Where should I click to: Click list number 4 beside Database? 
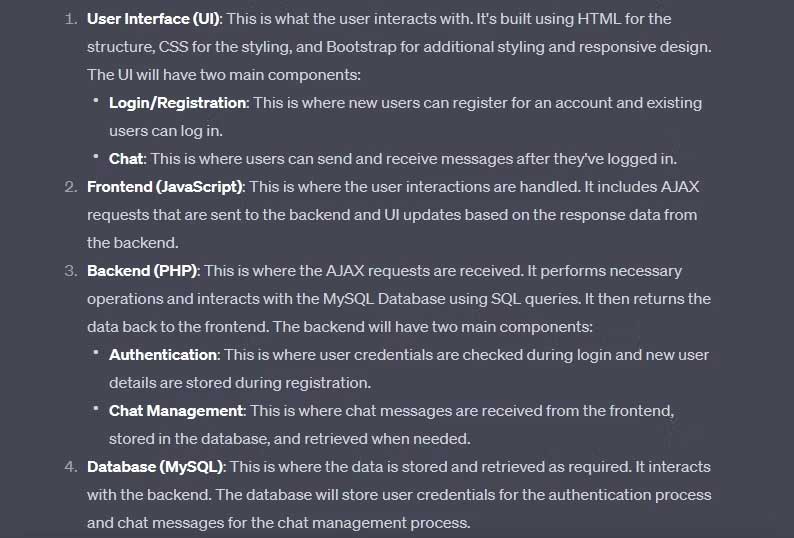click(x=70, y=466)
